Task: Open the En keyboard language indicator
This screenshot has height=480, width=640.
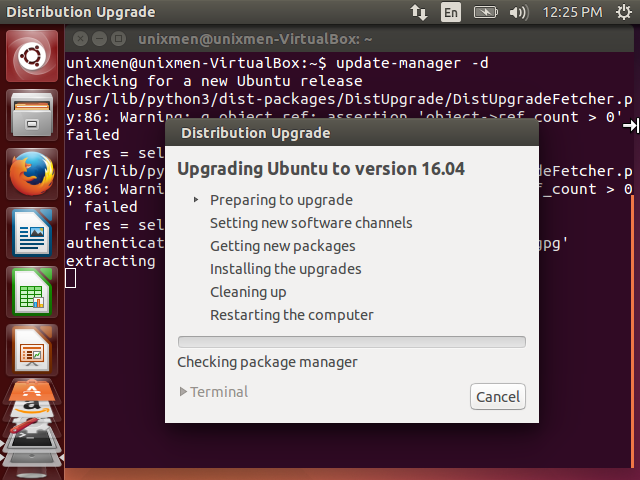Action: [451, 12]
